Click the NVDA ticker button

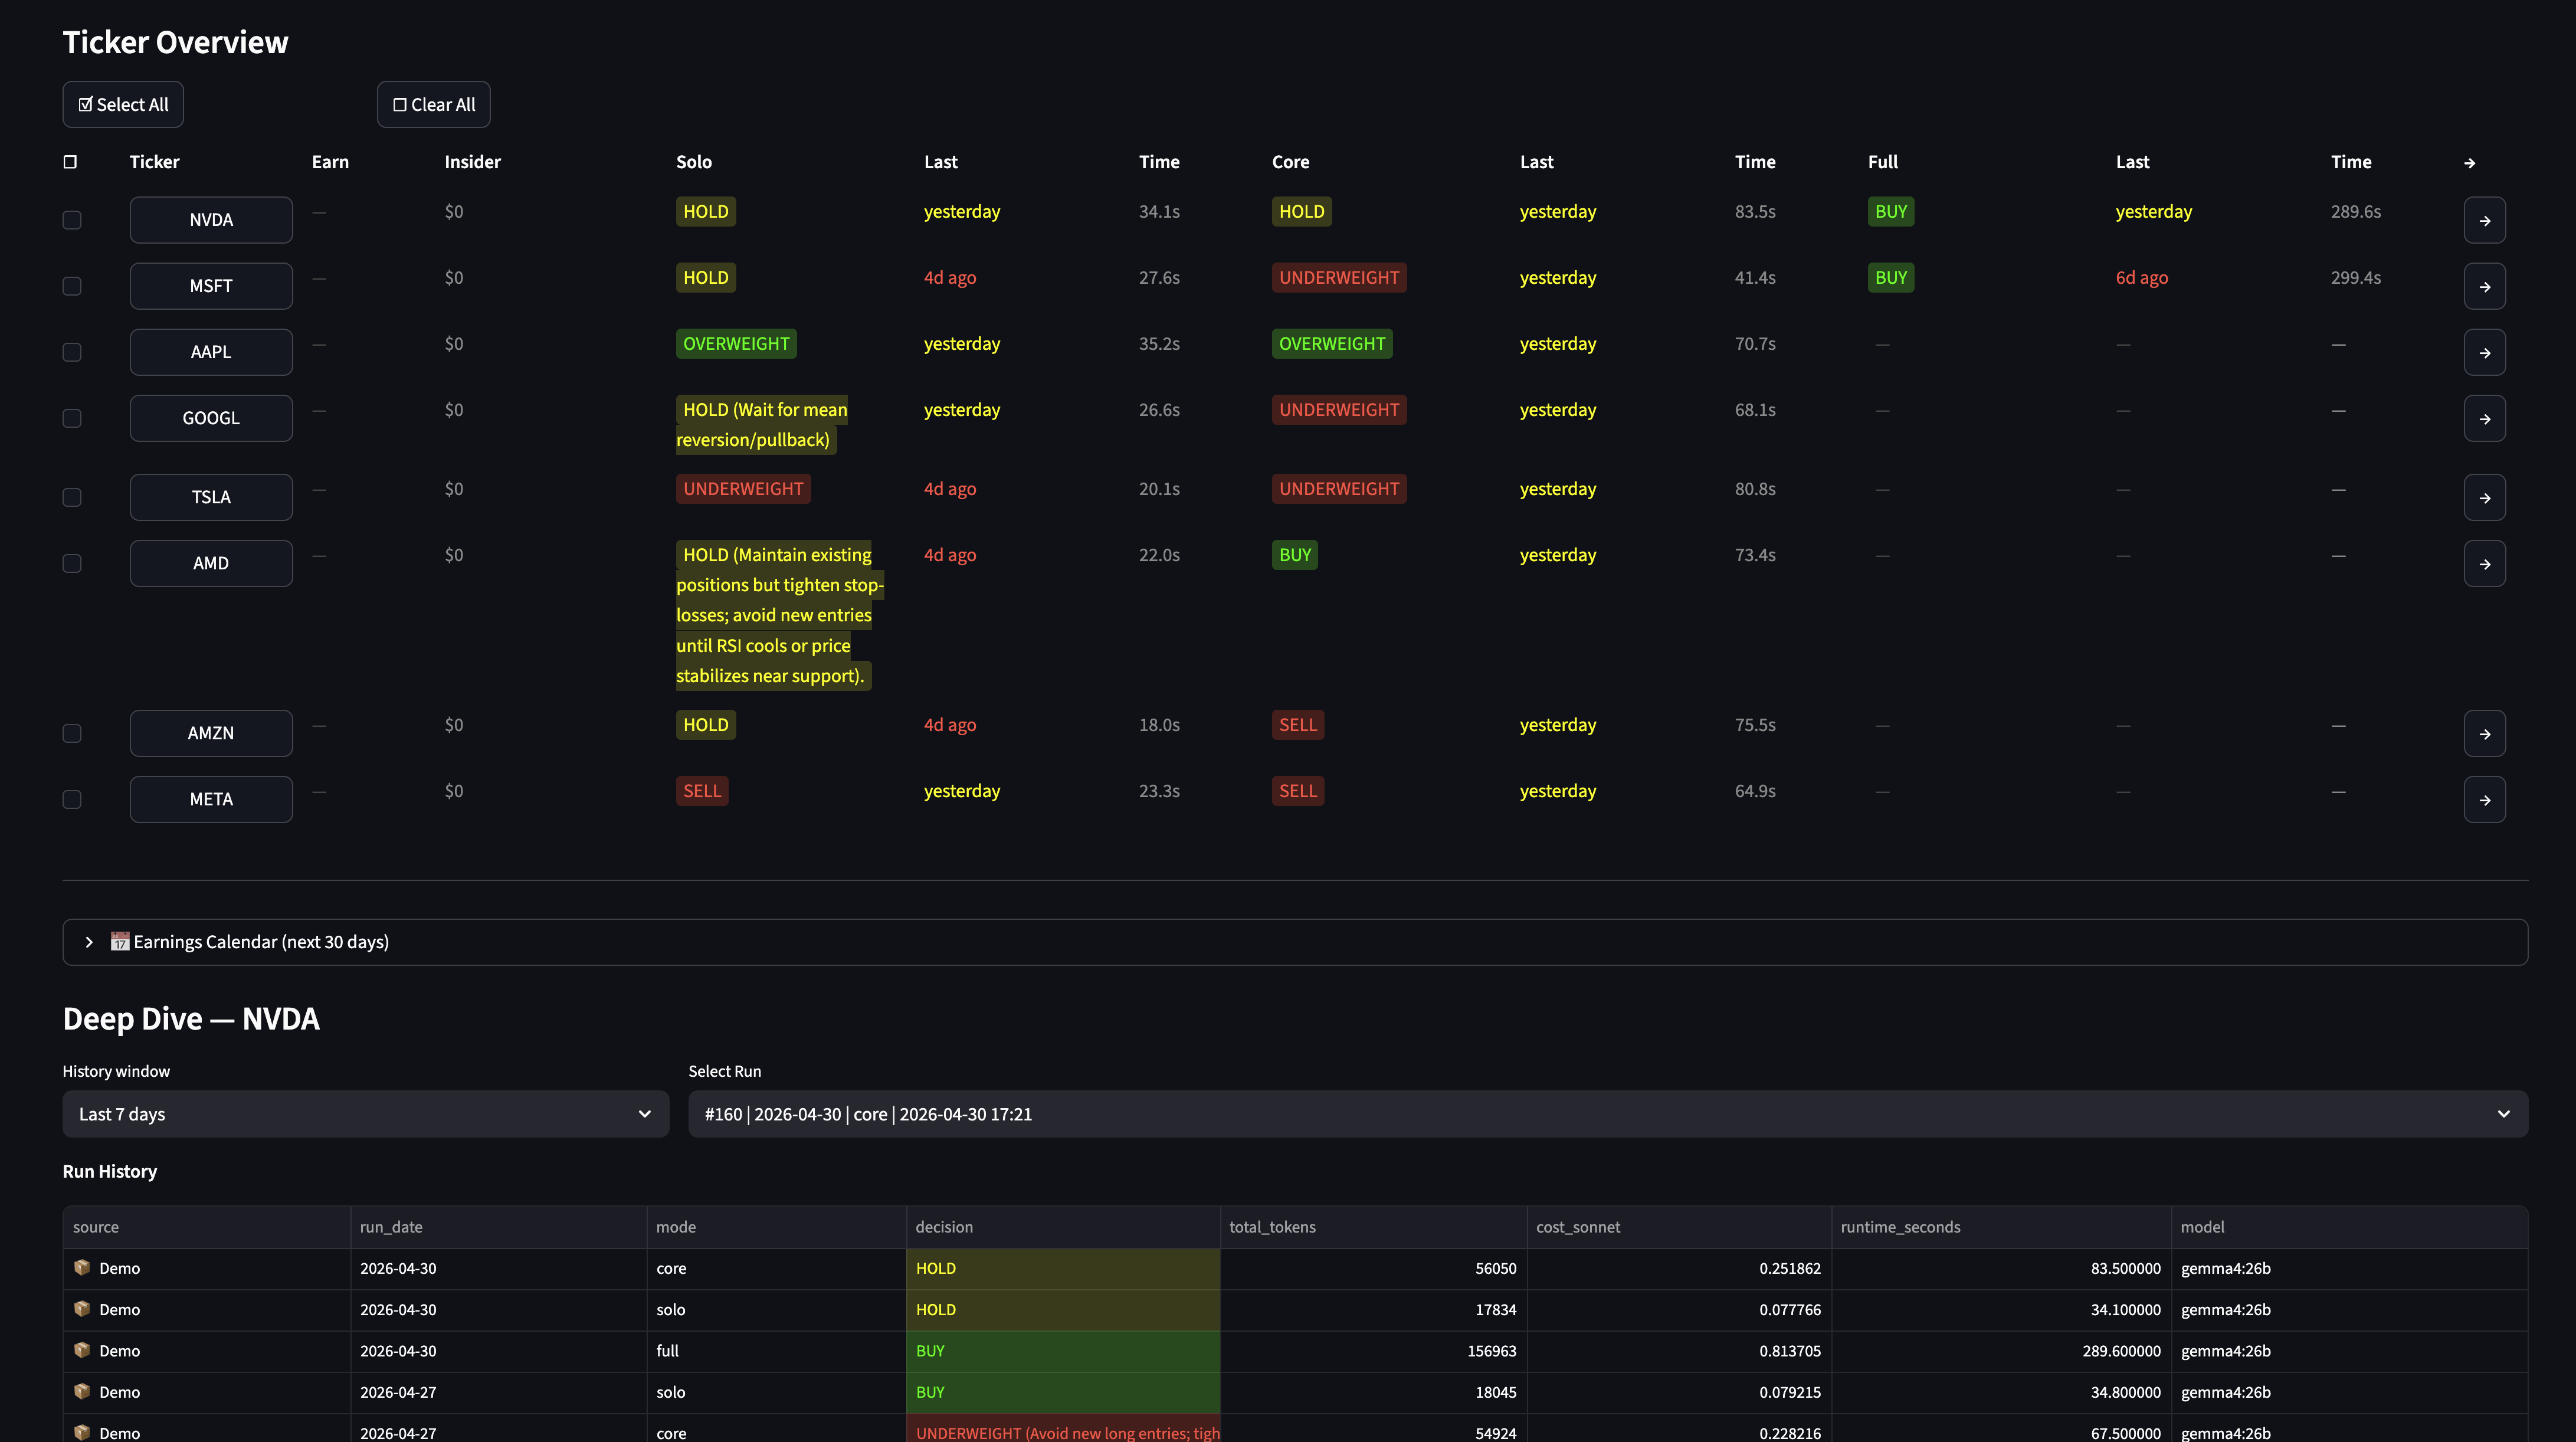tap(211, 220)
